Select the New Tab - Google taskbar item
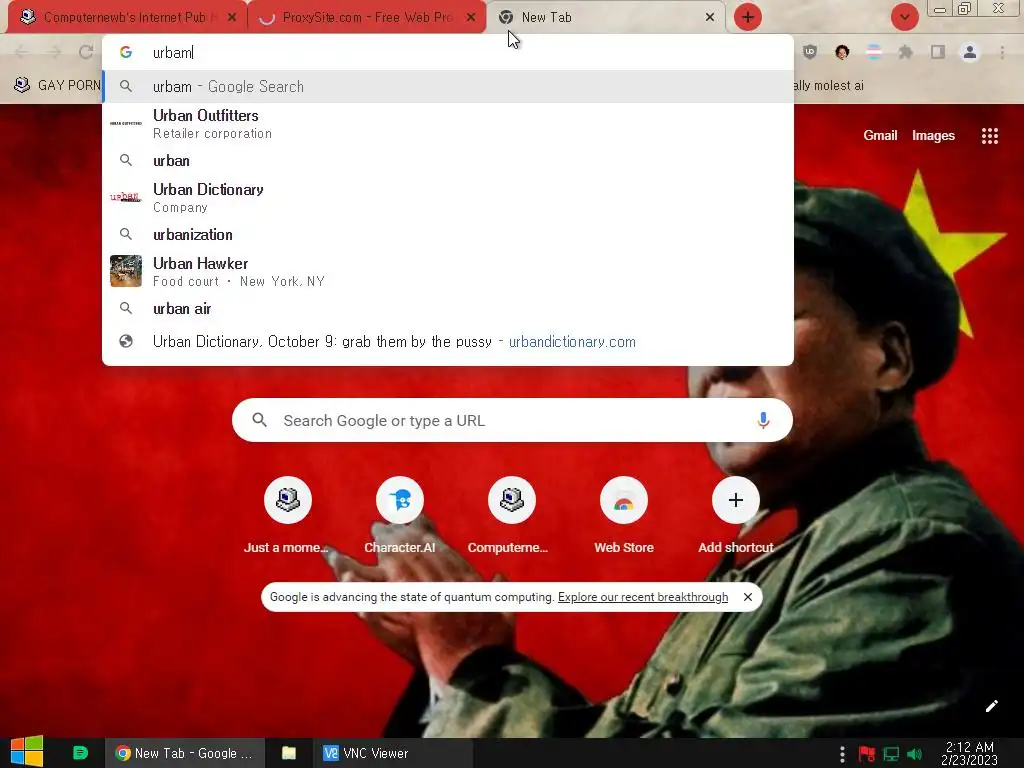Image resolution: width=1024 pixels, height=768 pixels. (185, 753)
